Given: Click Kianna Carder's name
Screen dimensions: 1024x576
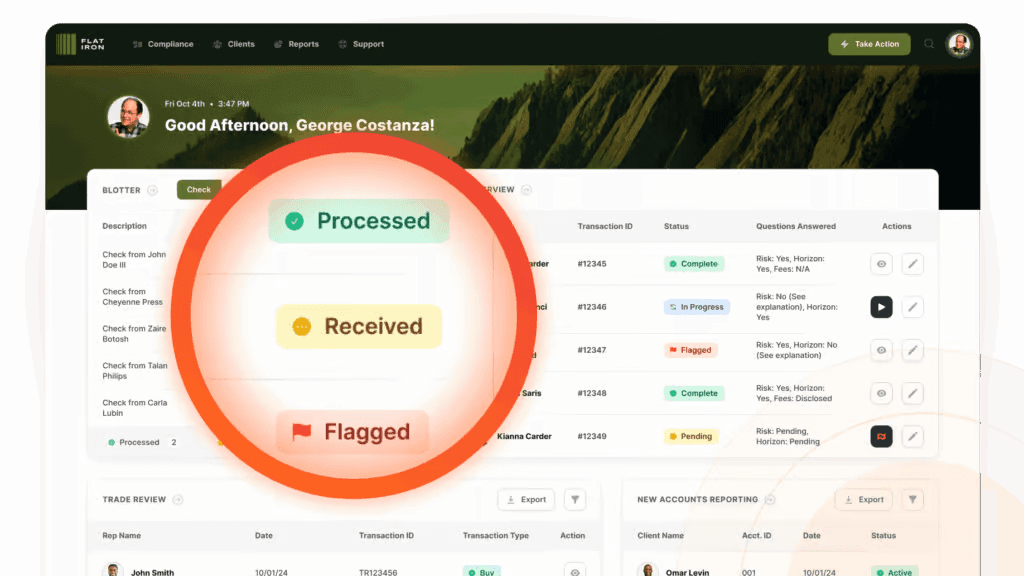Looking at the screenshot, I should (524, 436).
